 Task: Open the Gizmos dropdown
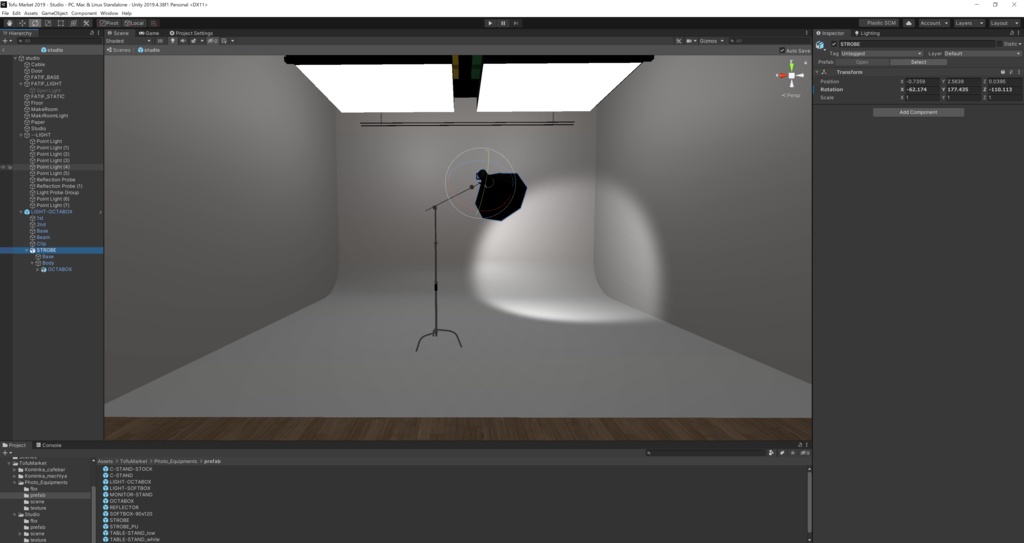click(x=709, y=41)
